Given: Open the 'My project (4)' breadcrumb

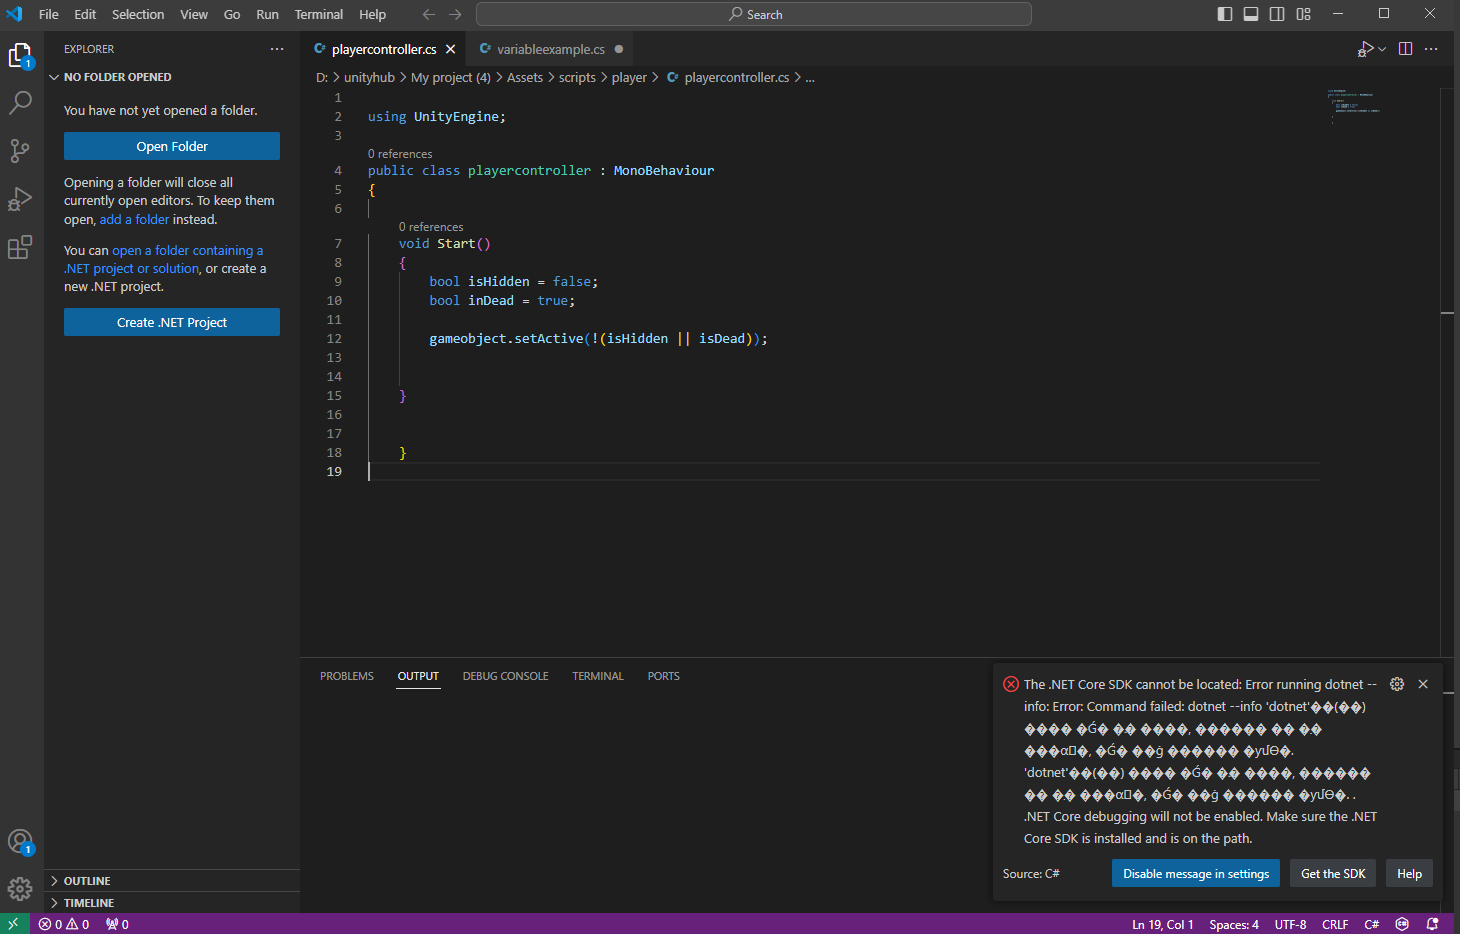Looking at the screenshot, I should click(x=451, y=78).
